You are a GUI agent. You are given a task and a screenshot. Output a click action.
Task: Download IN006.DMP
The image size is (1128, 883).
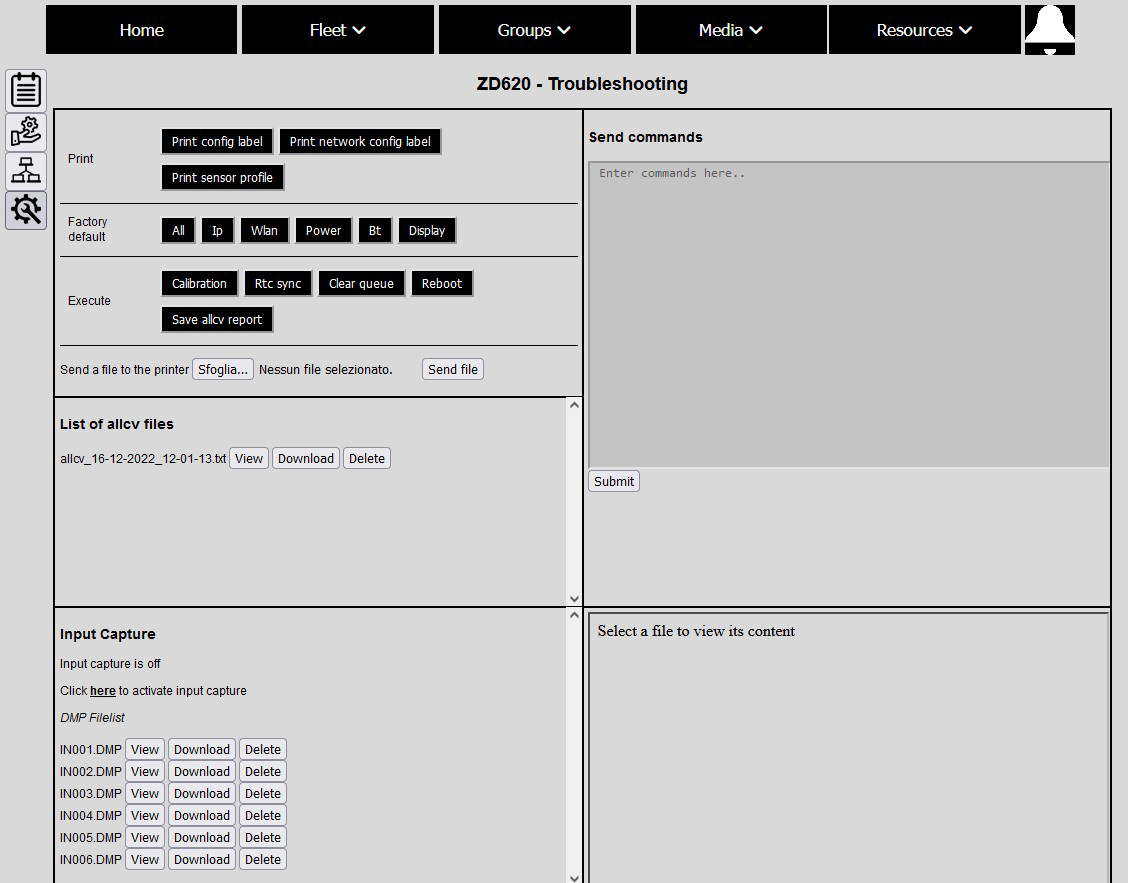(x=201, y=859)
